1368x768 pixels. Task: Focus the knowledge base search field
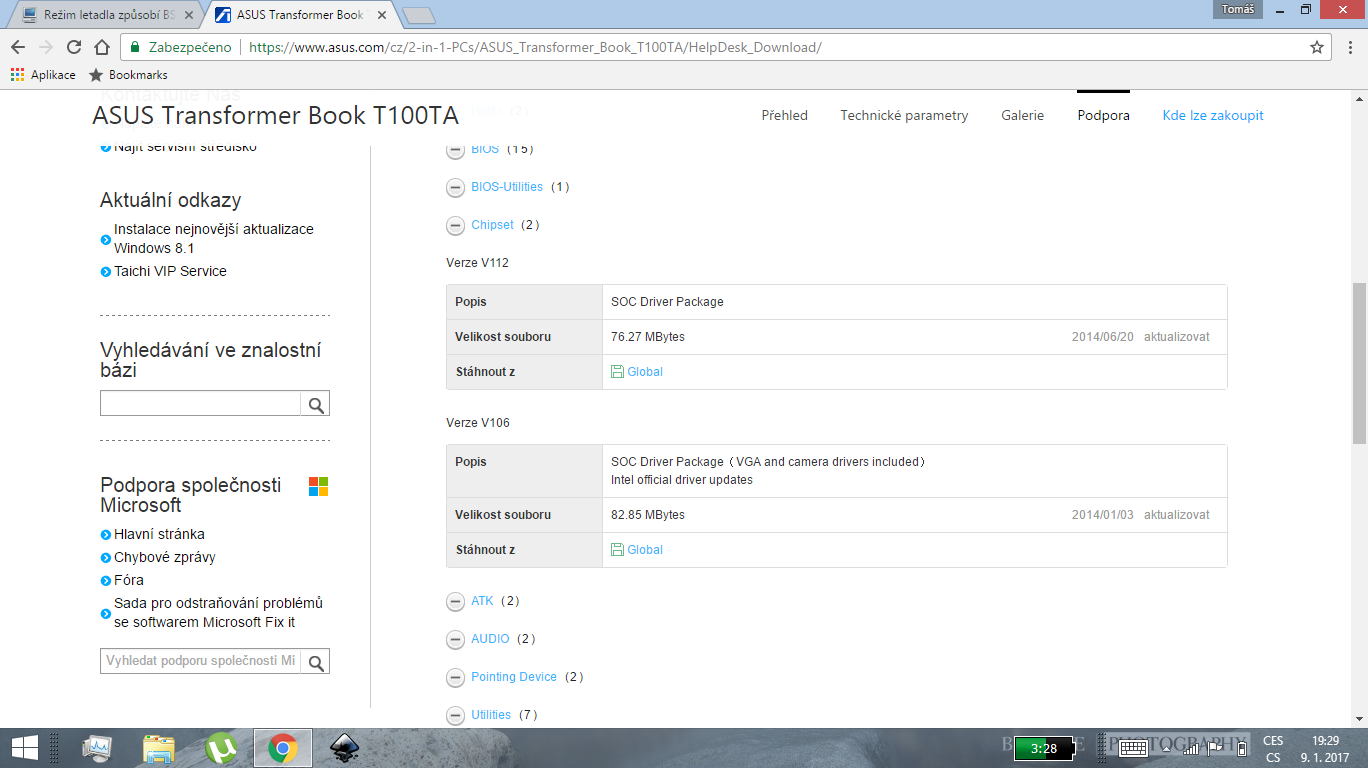pyautogui.click(x=200, y=404)
